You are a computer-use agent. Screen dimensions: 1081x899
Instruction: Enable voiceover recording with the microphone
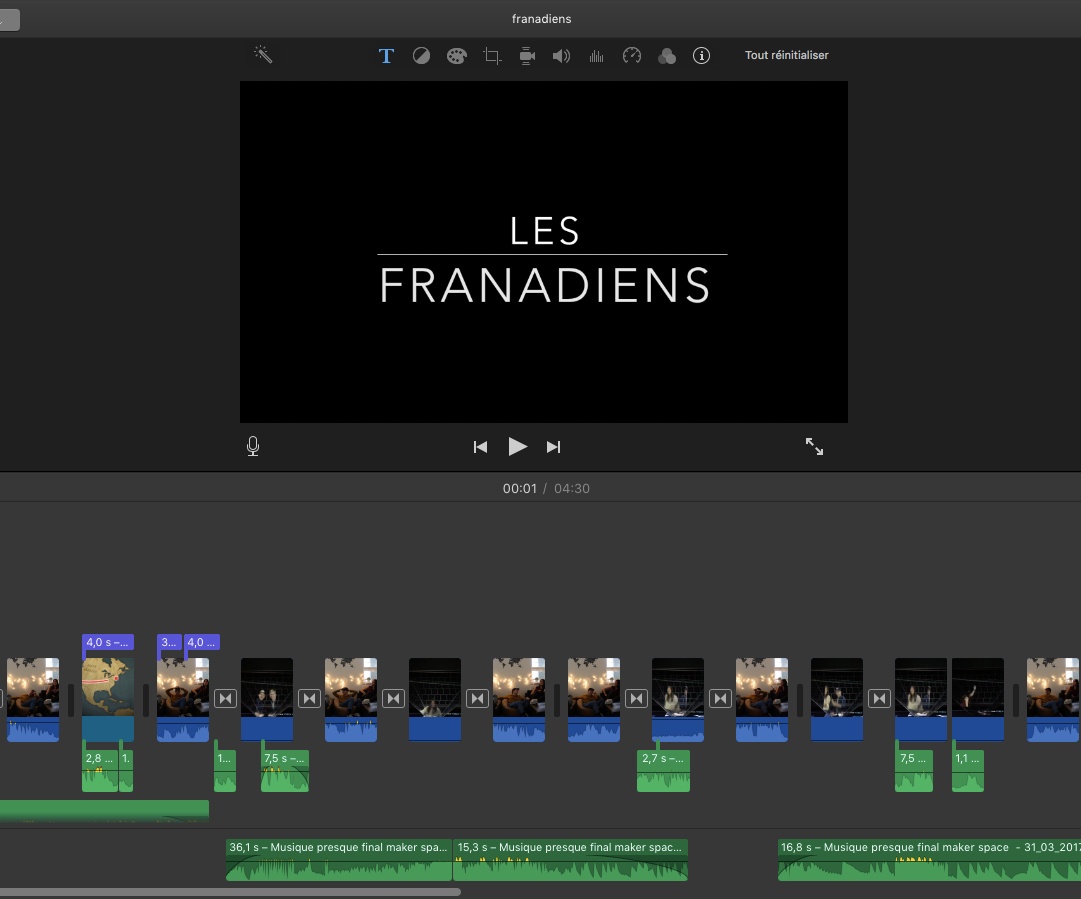252,446
